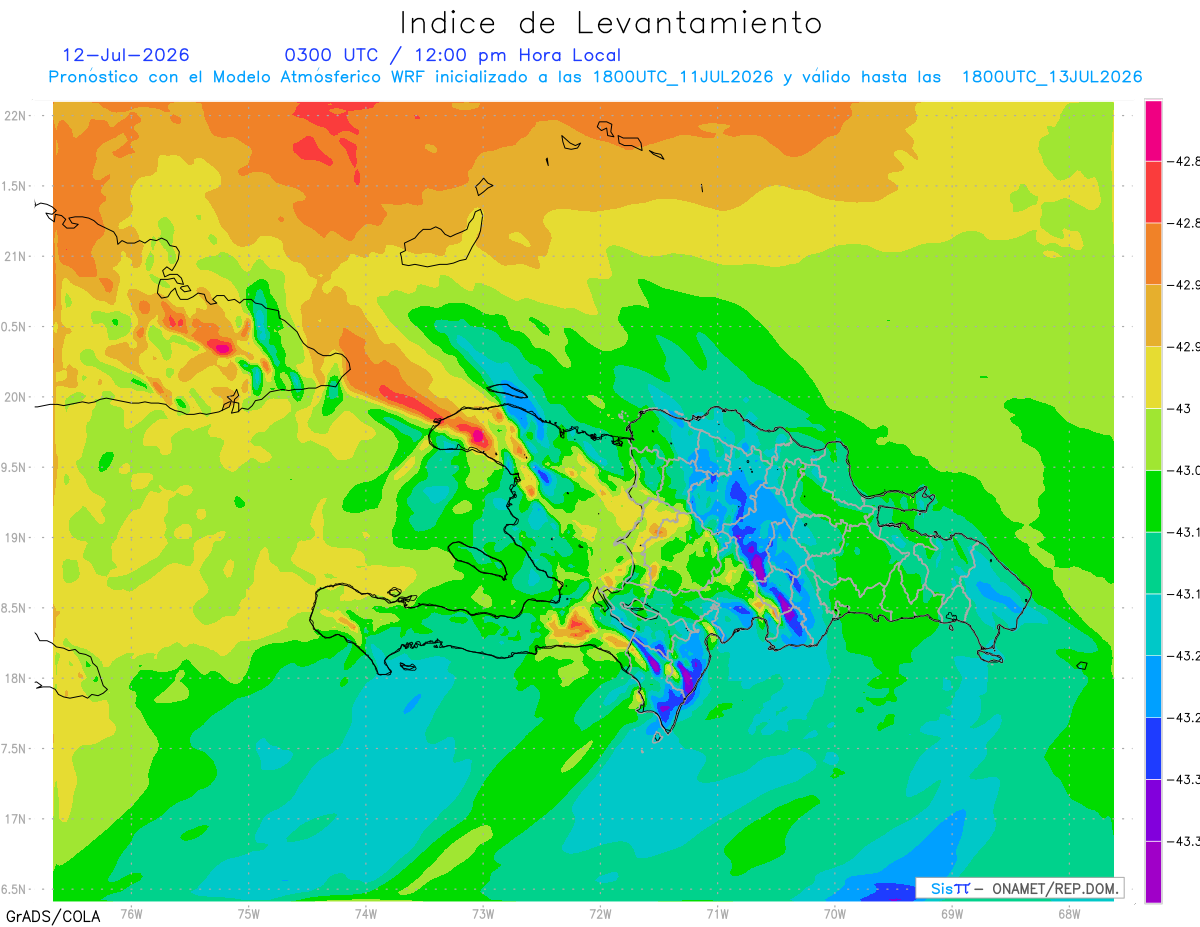Select the '68W' longitude label

point(1069,912)
